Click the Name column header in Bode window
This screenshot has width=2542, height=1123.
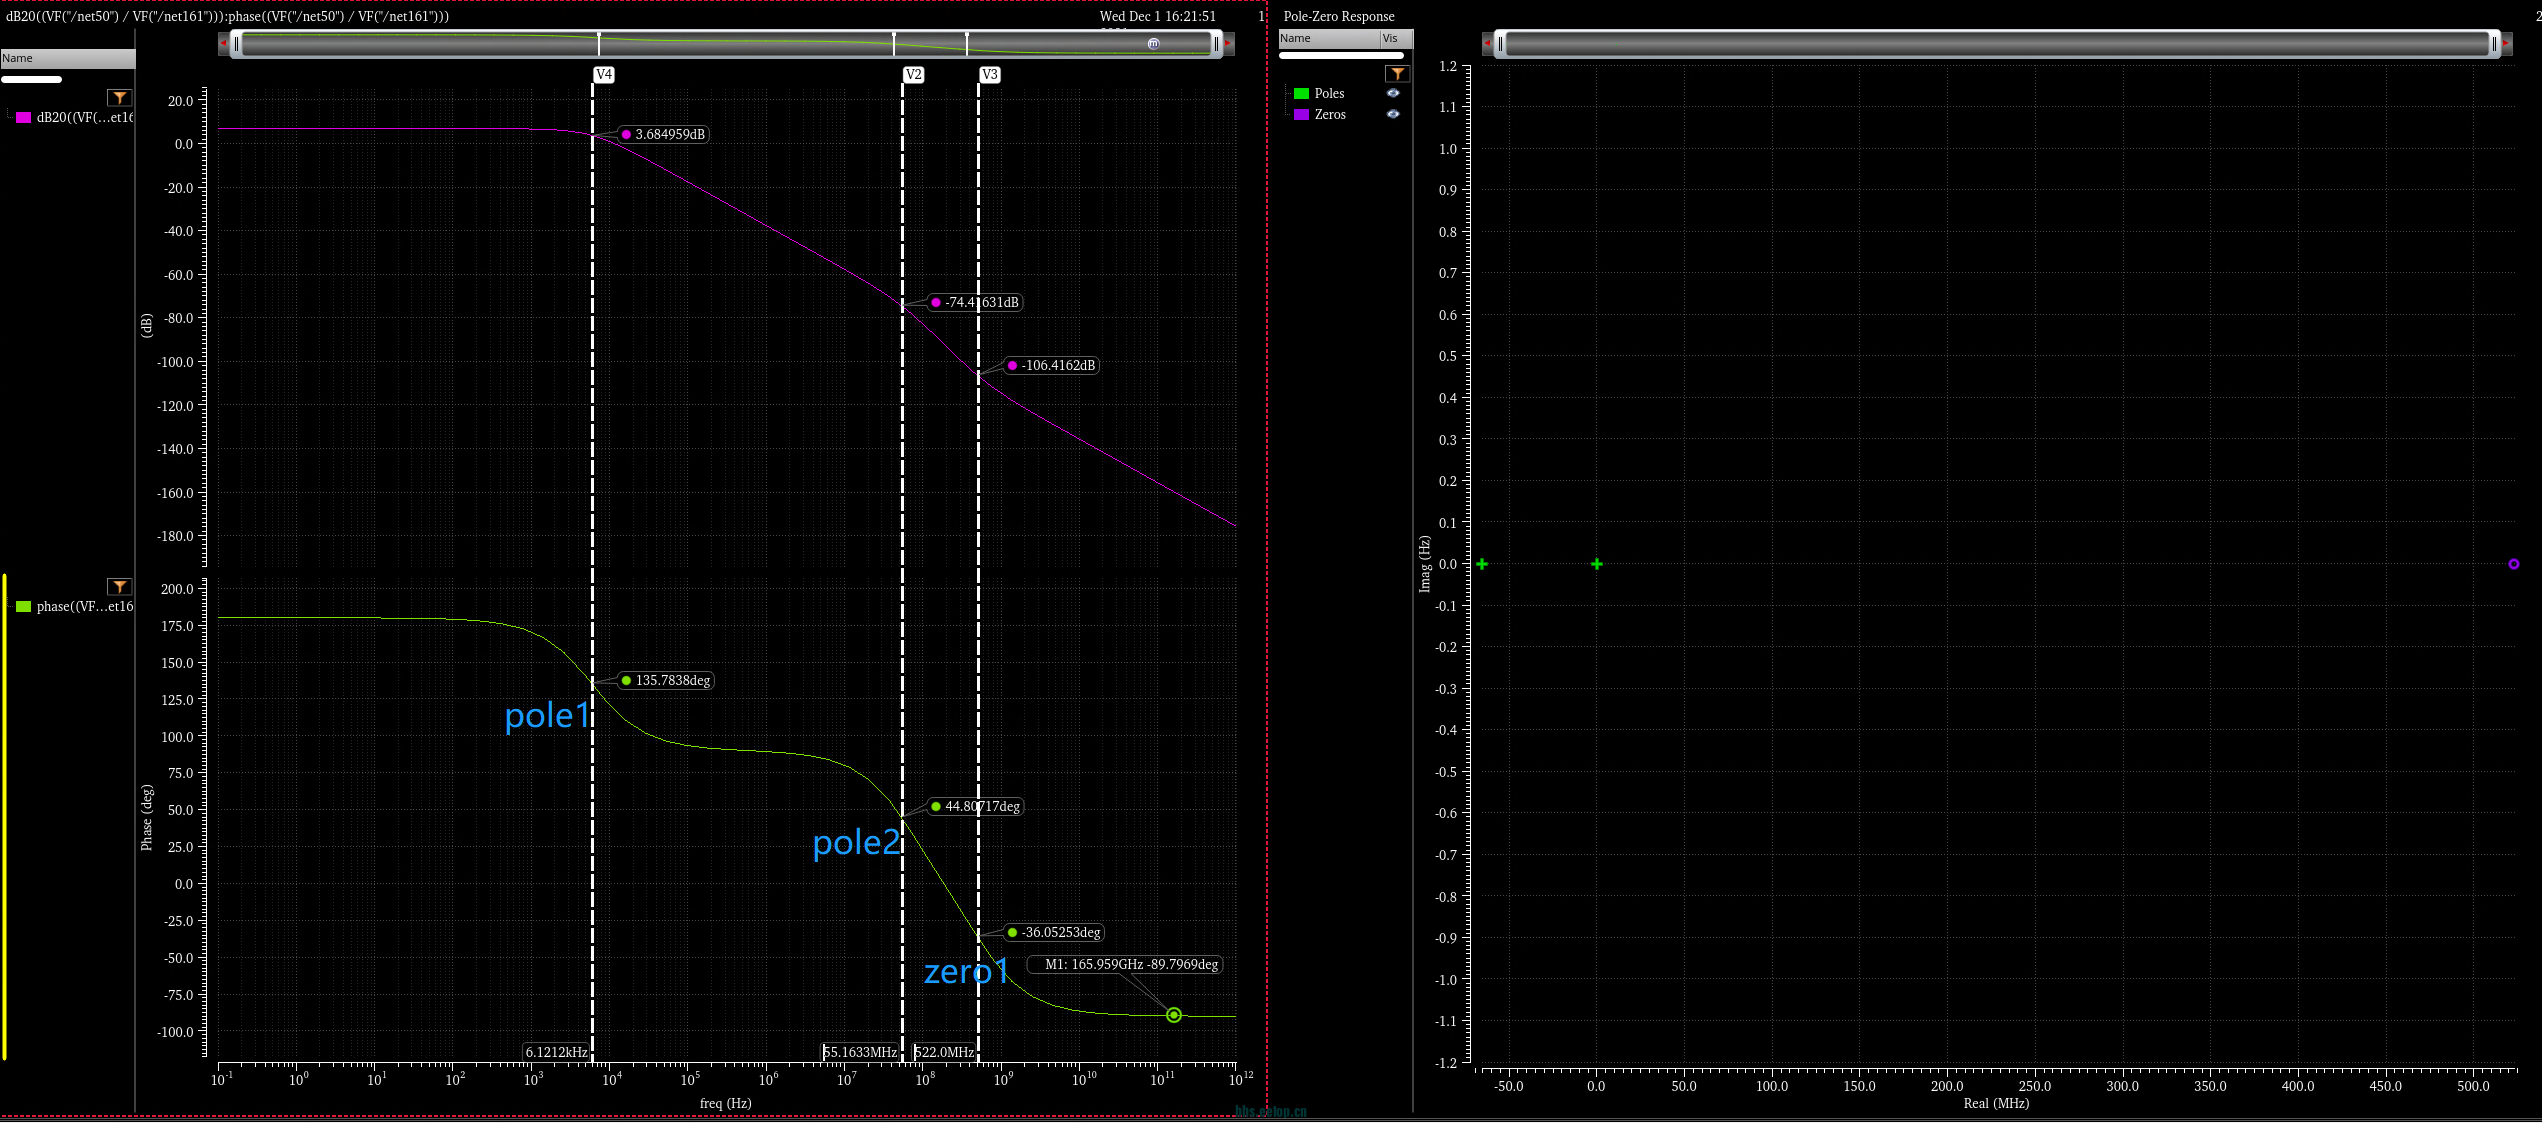click(67, 58)
